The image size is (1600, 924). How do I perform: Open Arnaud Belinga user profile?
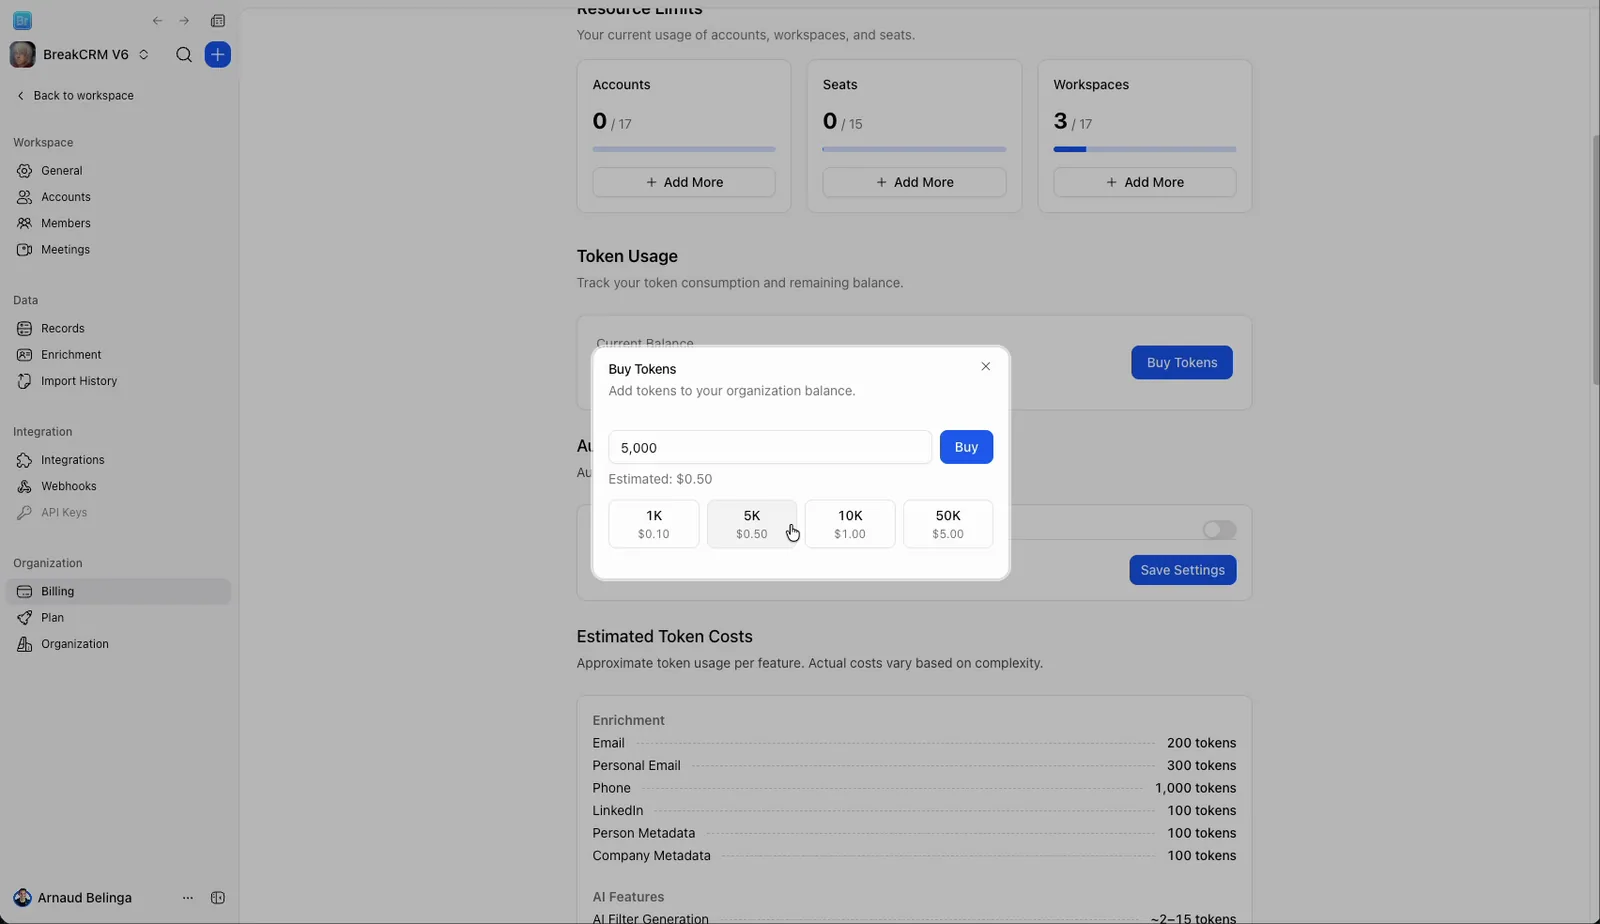[x=73, y=898]
